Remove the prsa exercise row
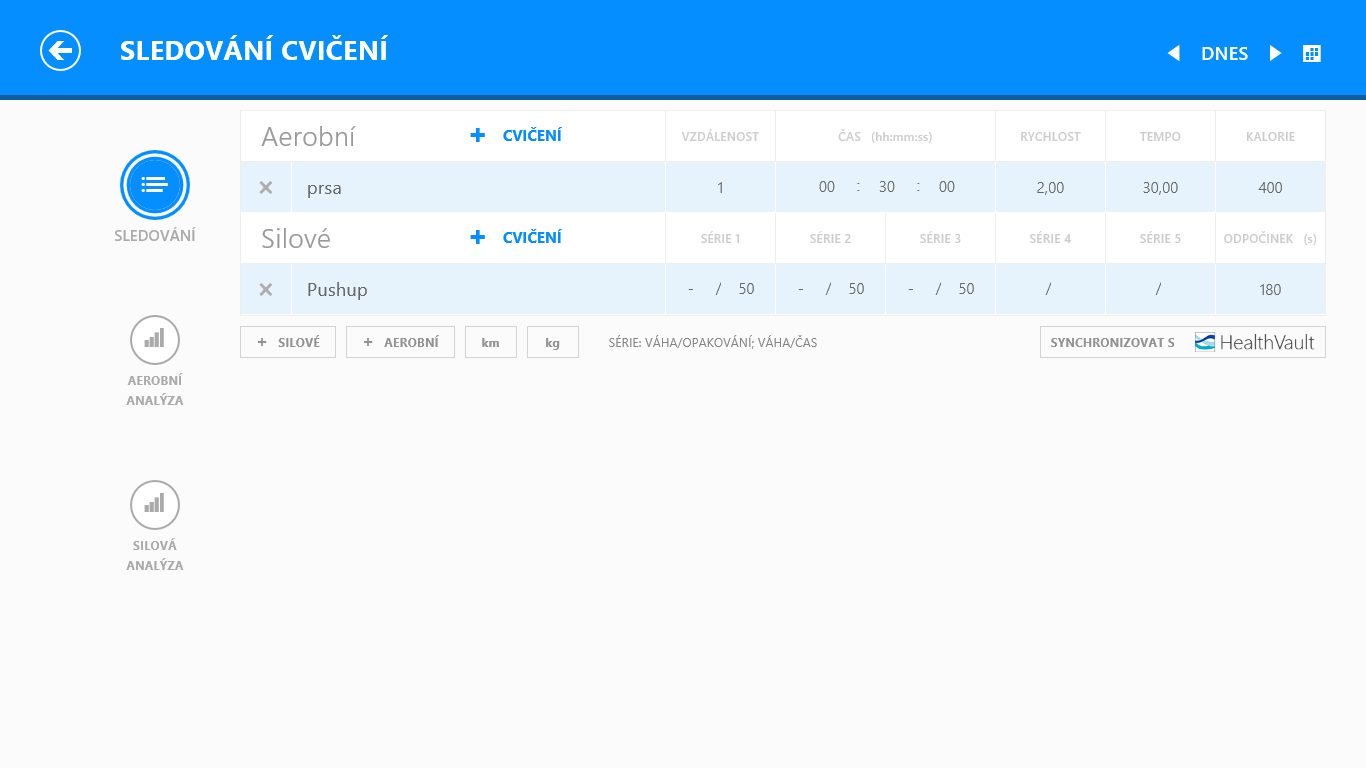 [266, 187]
